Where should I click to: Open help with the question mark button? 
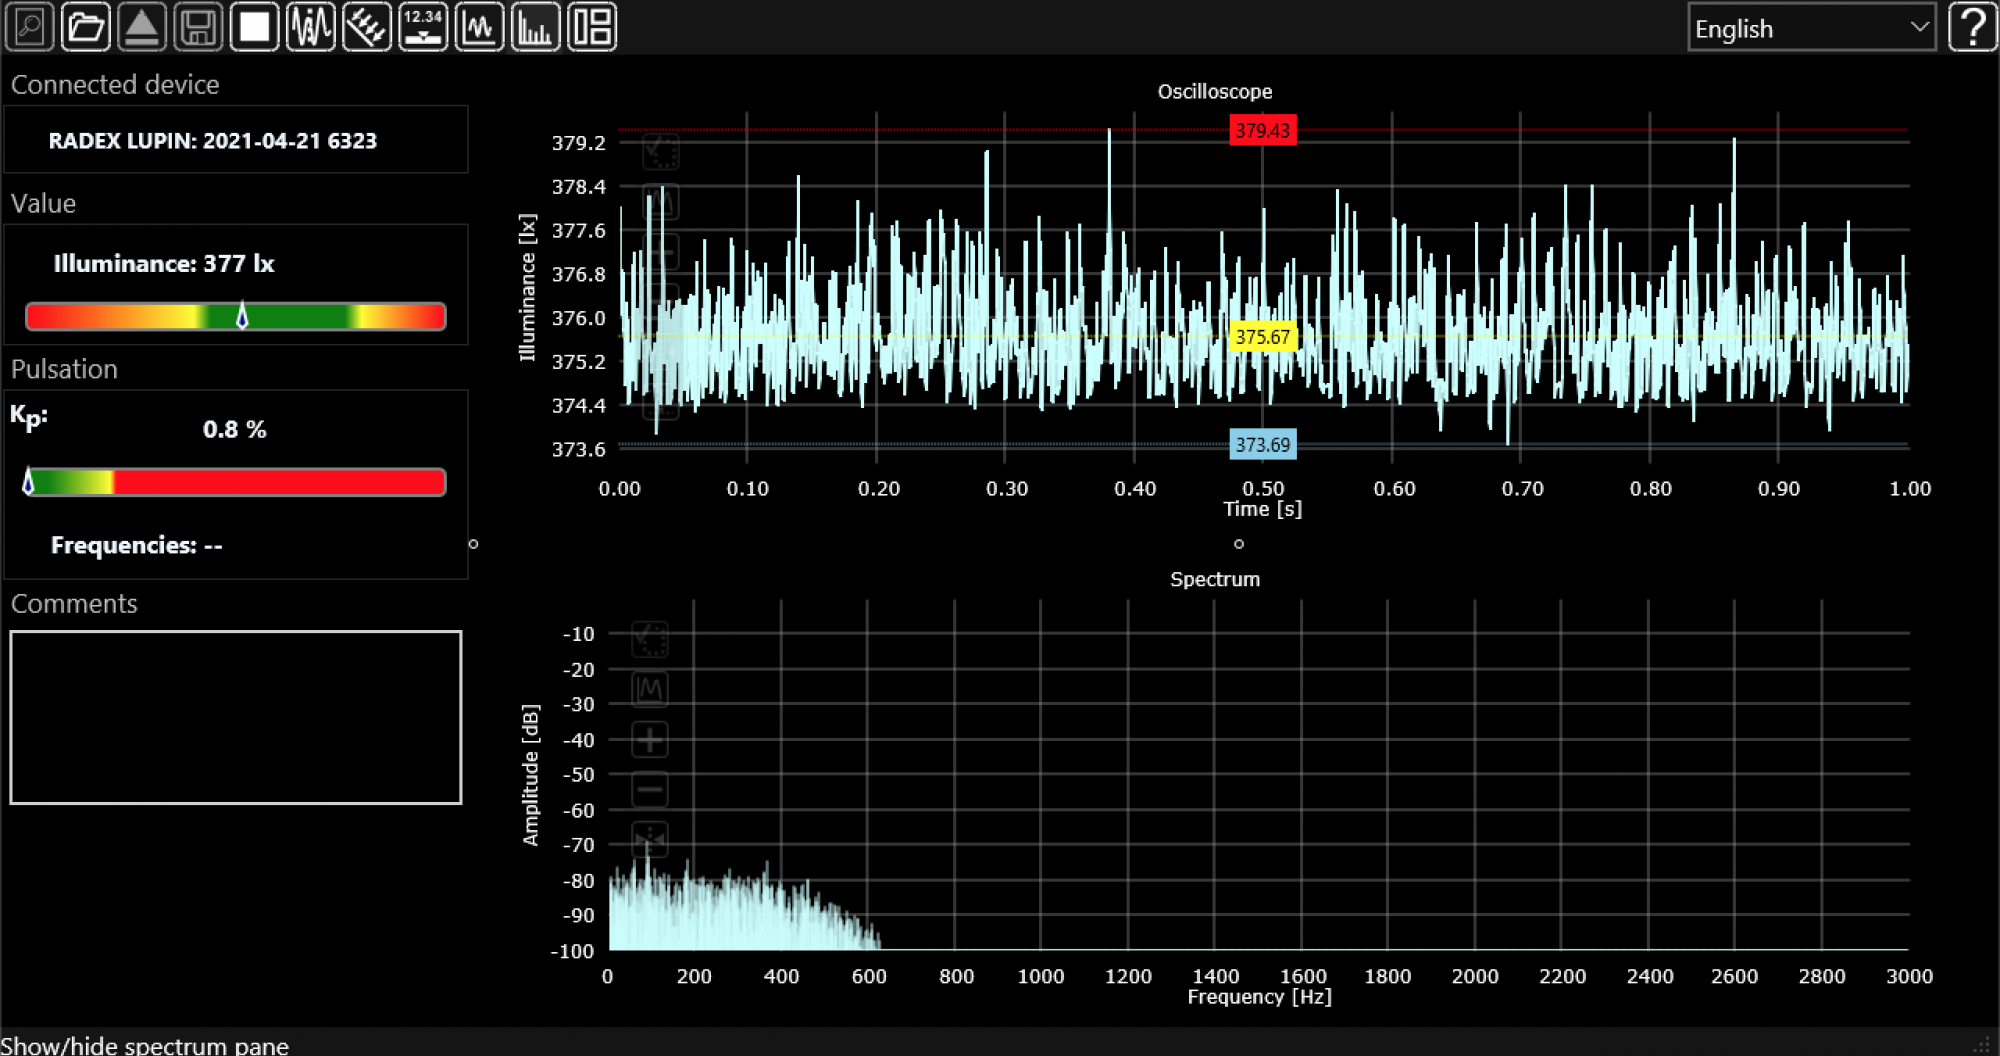click(x=1973, y=27)
